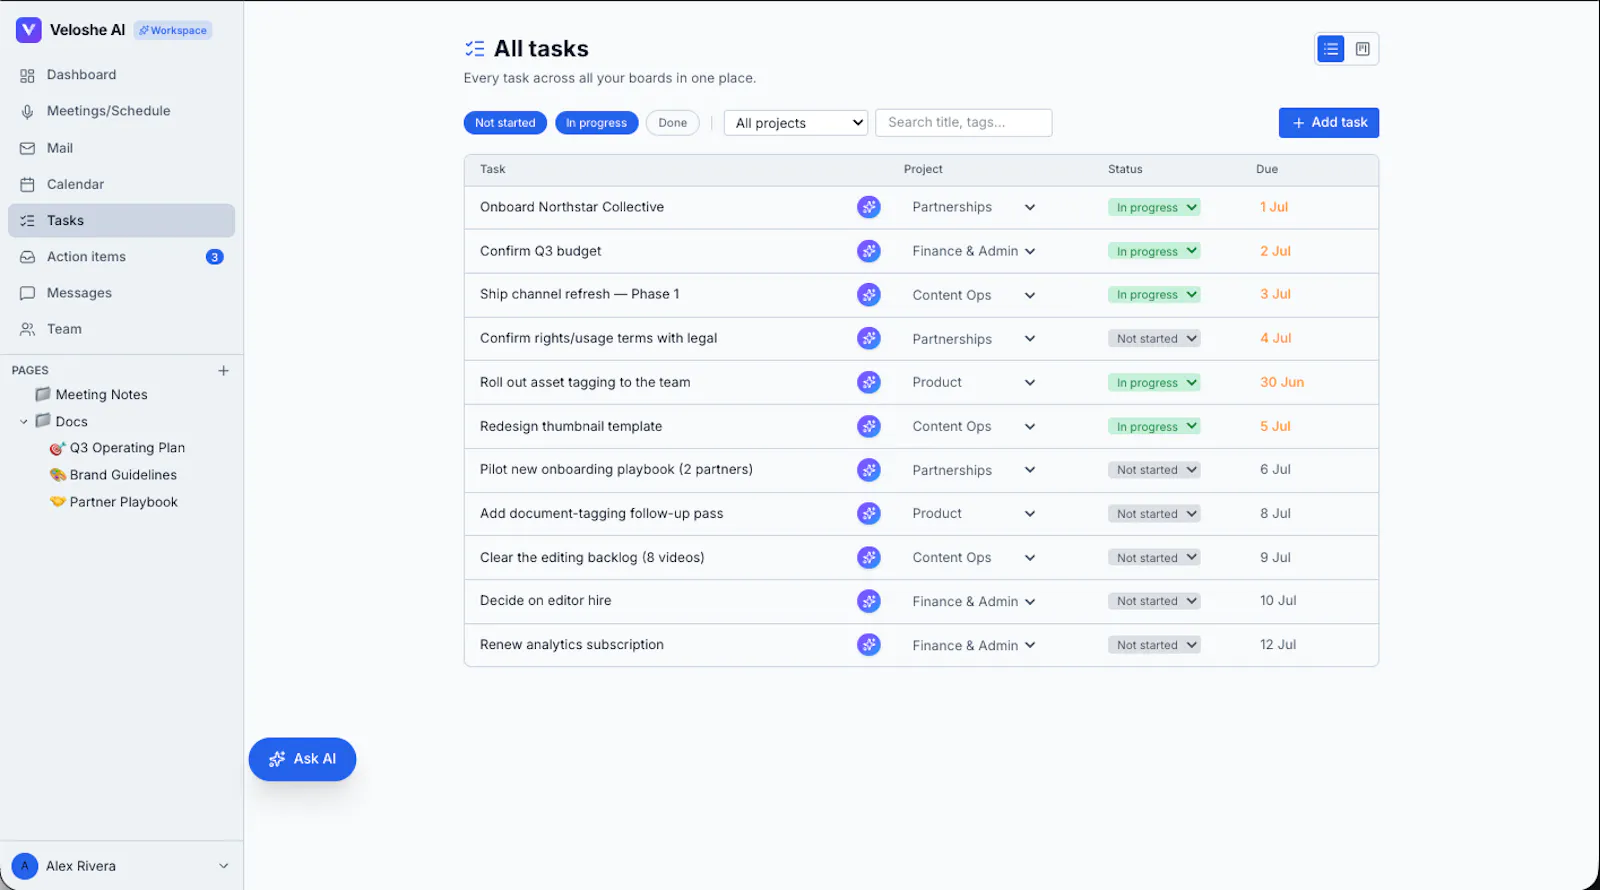1600x890 pixels.
Task: Open status dropdown for Confirm rights/usage terms
Action: pos(1154,338)
